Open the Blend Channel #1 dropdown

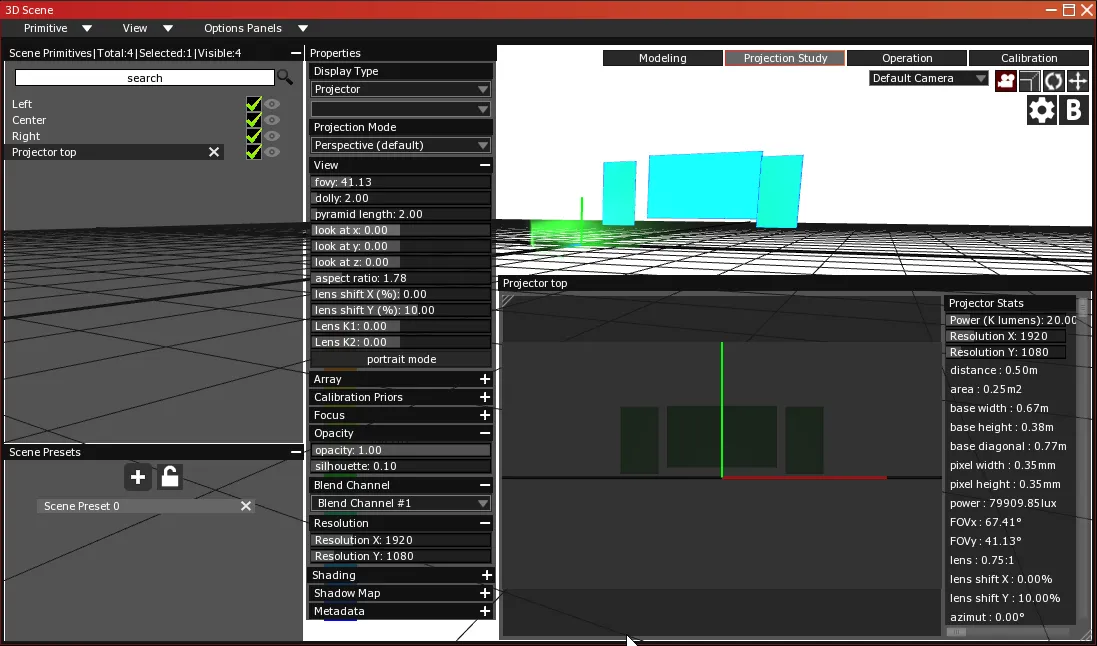pyautogui.click(x=400, y=503)
